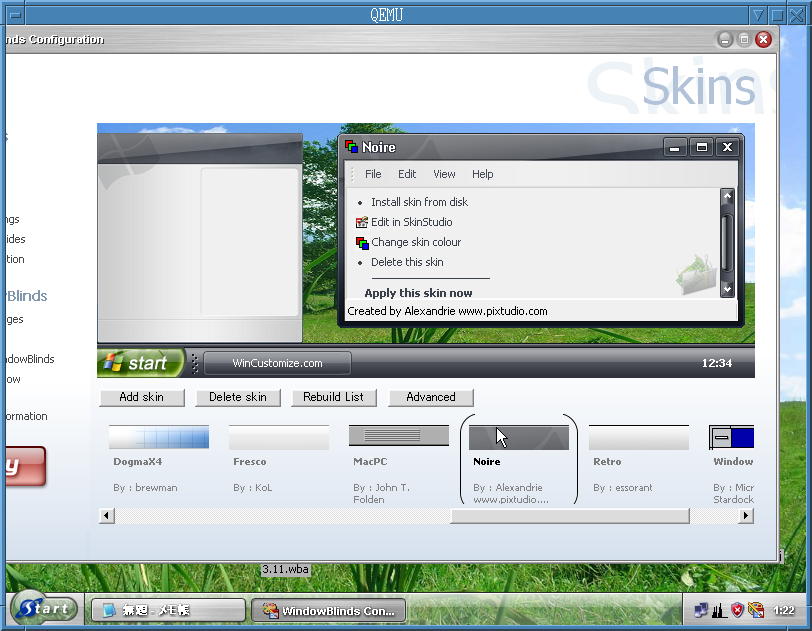This screenshot has width=812, height=631.
Task: Click the red security shield tray icon
Action: (737, 610)
